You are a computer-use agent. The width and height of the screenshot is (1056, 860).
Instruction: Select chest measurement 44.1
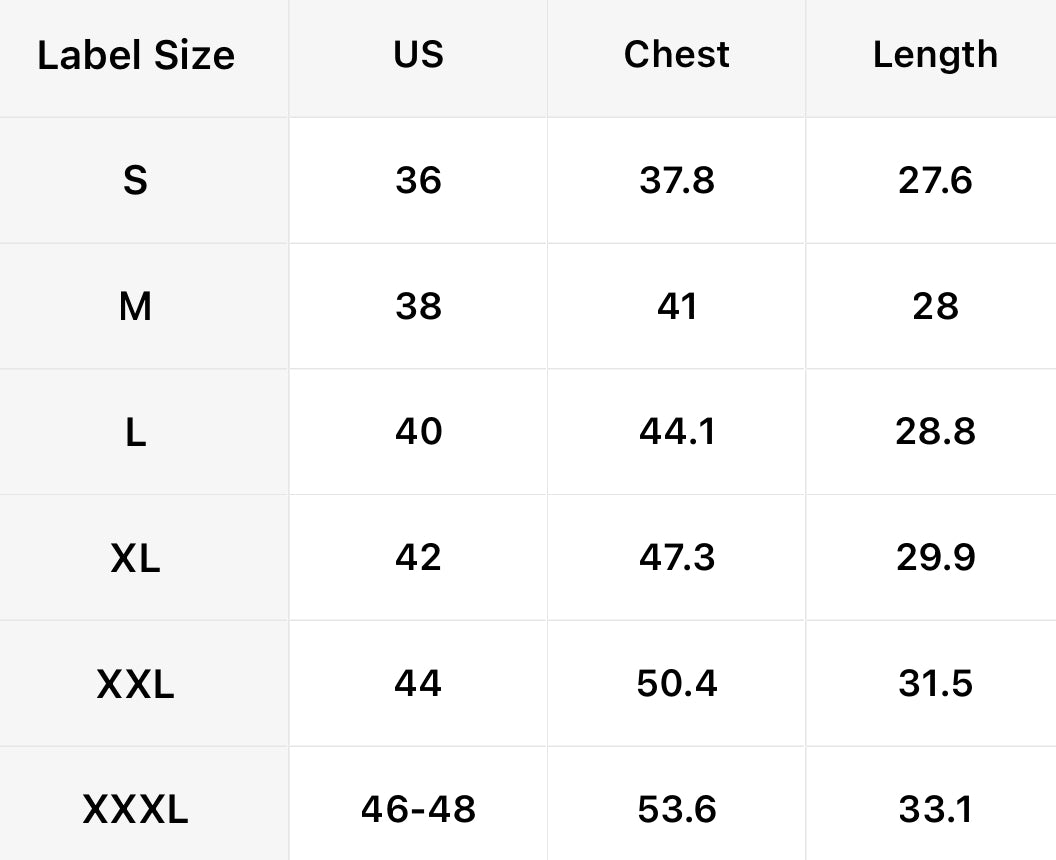(x=677, y=432)
